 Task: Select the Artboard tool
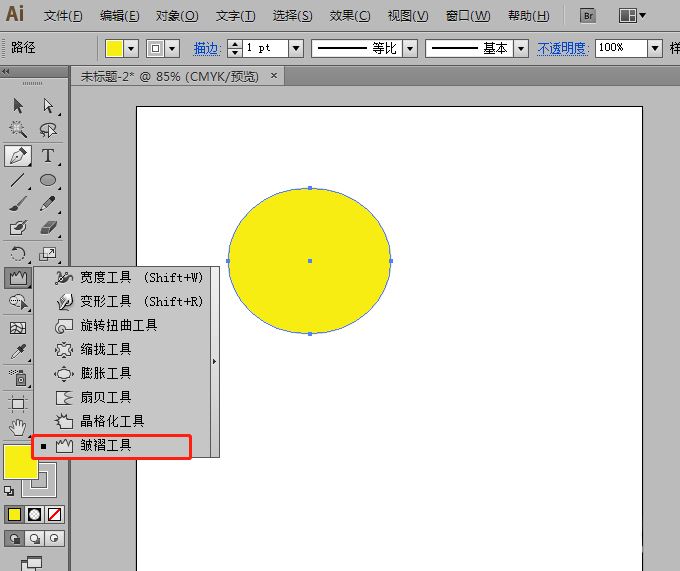pyautogui.click(x=18, y=404)
